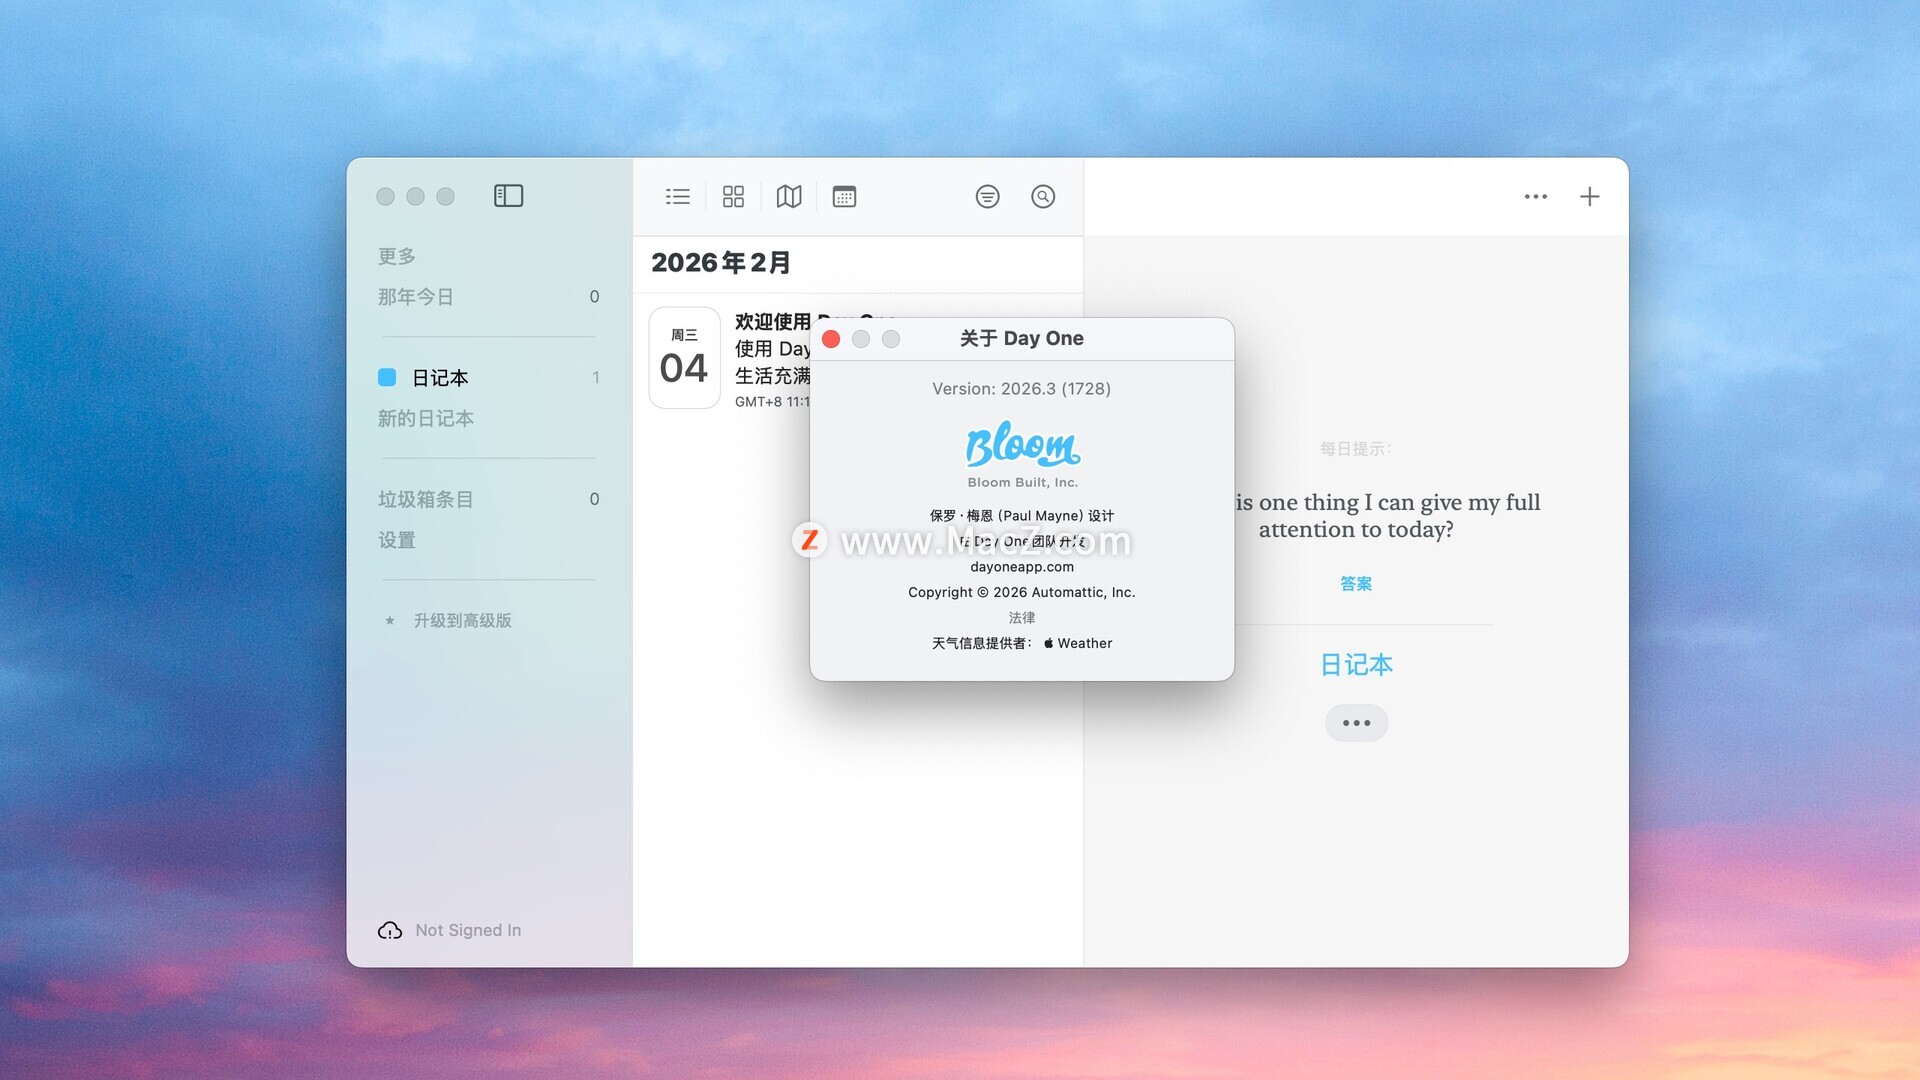The image size is (1920, 1080).
Task: Click the search icon
Action: [1043, 197]
